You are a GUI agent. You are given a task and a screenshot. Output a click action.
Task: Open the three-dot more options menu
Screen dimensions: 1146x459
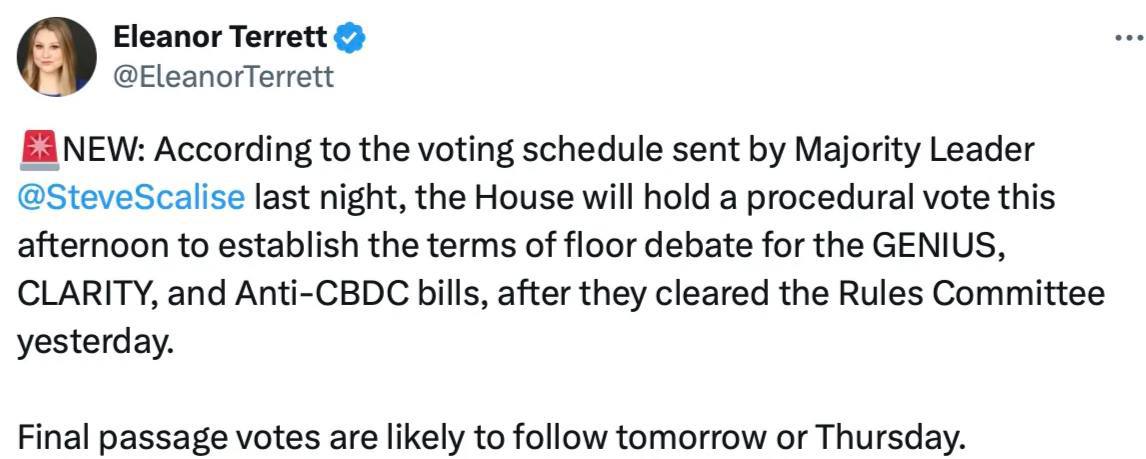(1130, 37)
